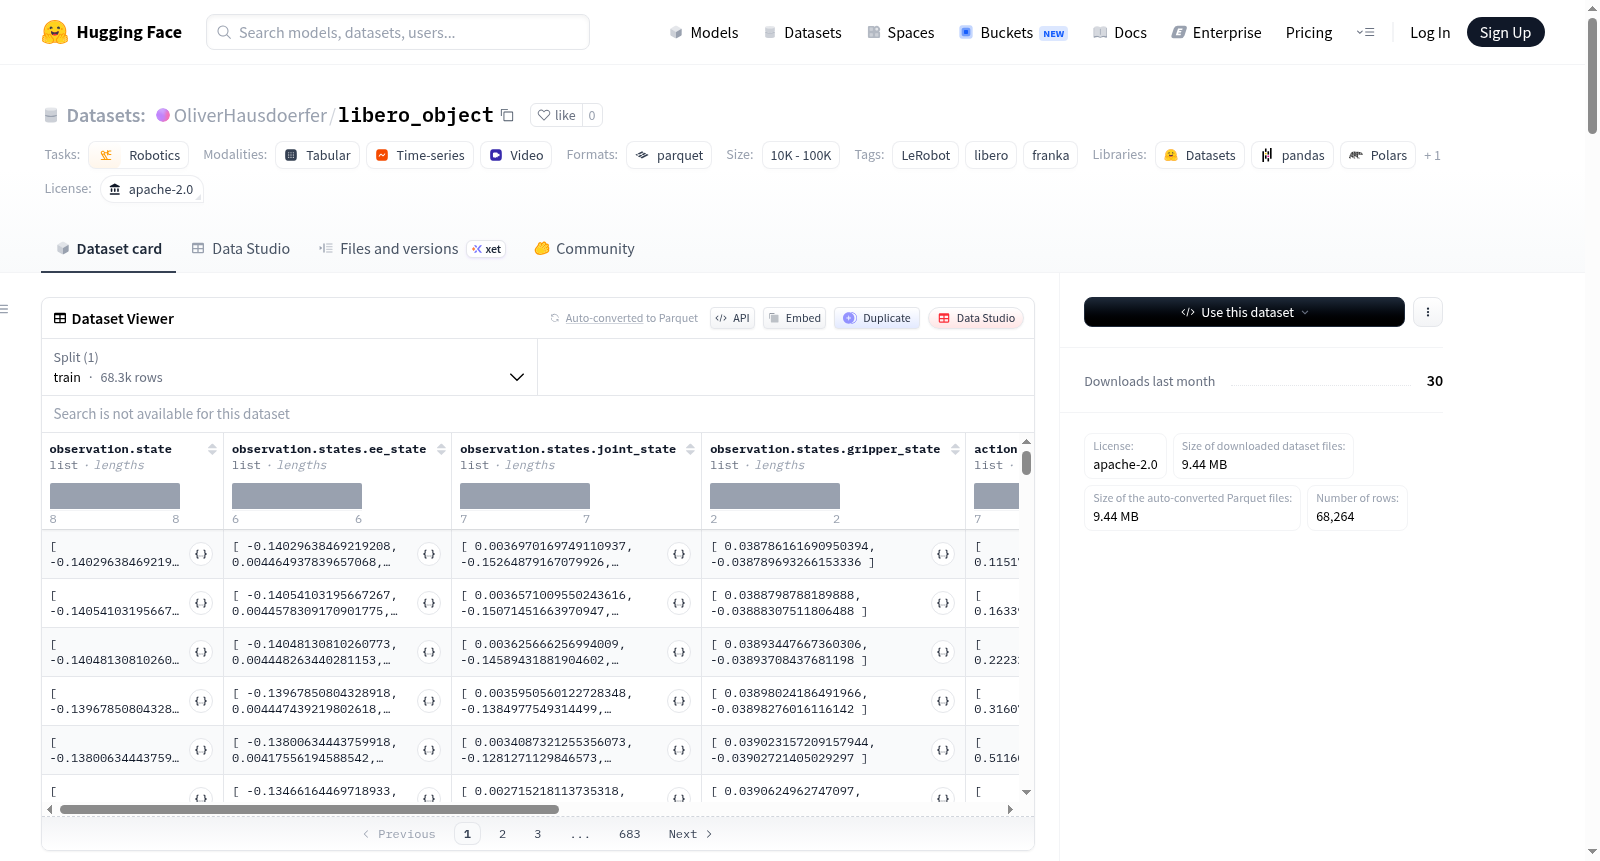The height and width of the screenshot is (861, 1600).
Task: Open the Data Studio tab
Action: click(x=241, y=249)
